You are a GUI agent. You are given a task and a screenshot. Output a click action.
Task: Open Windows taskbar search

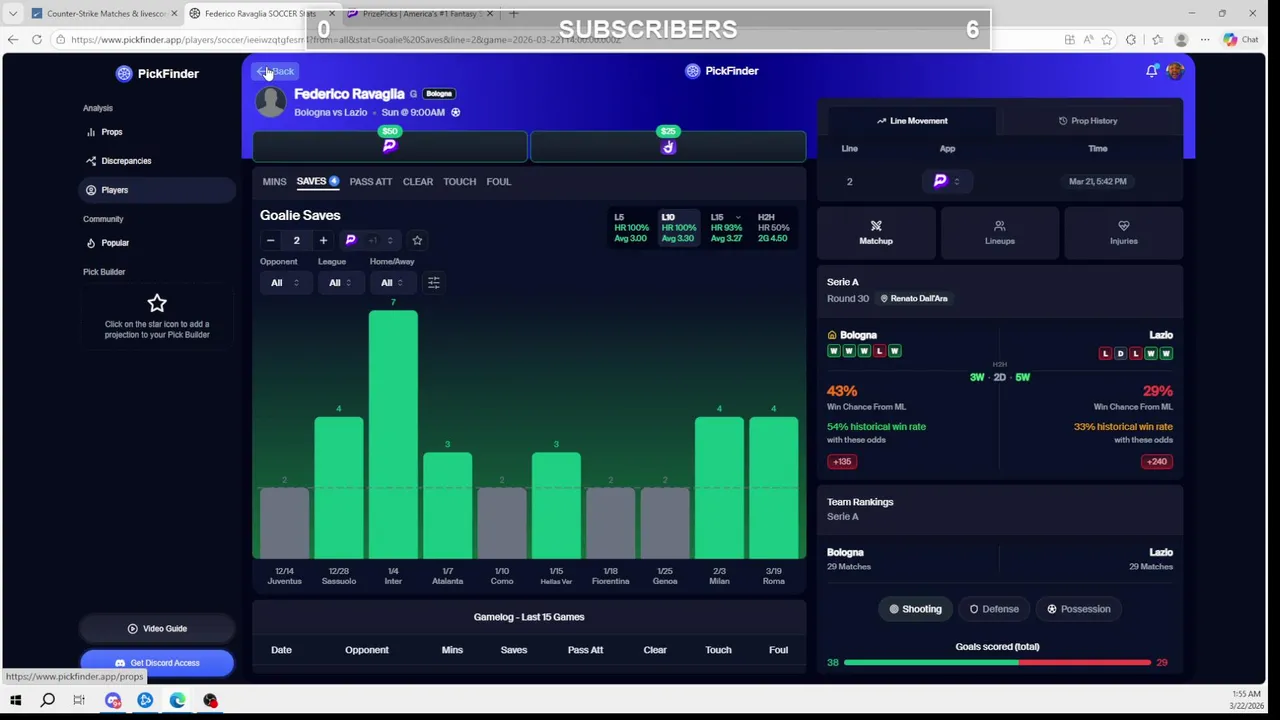click(x=47, y=700)
